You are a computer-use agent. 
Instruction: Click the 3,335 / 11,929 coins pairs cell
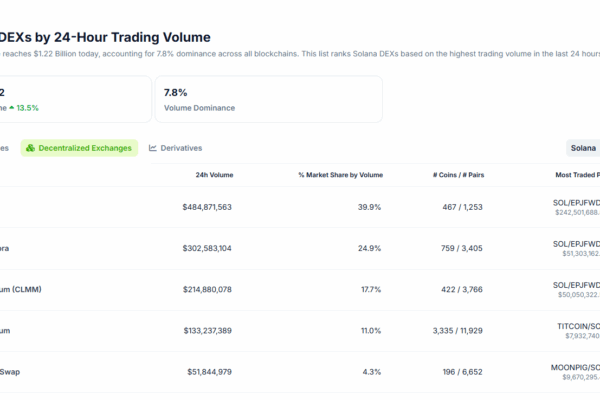pos(458,331)
